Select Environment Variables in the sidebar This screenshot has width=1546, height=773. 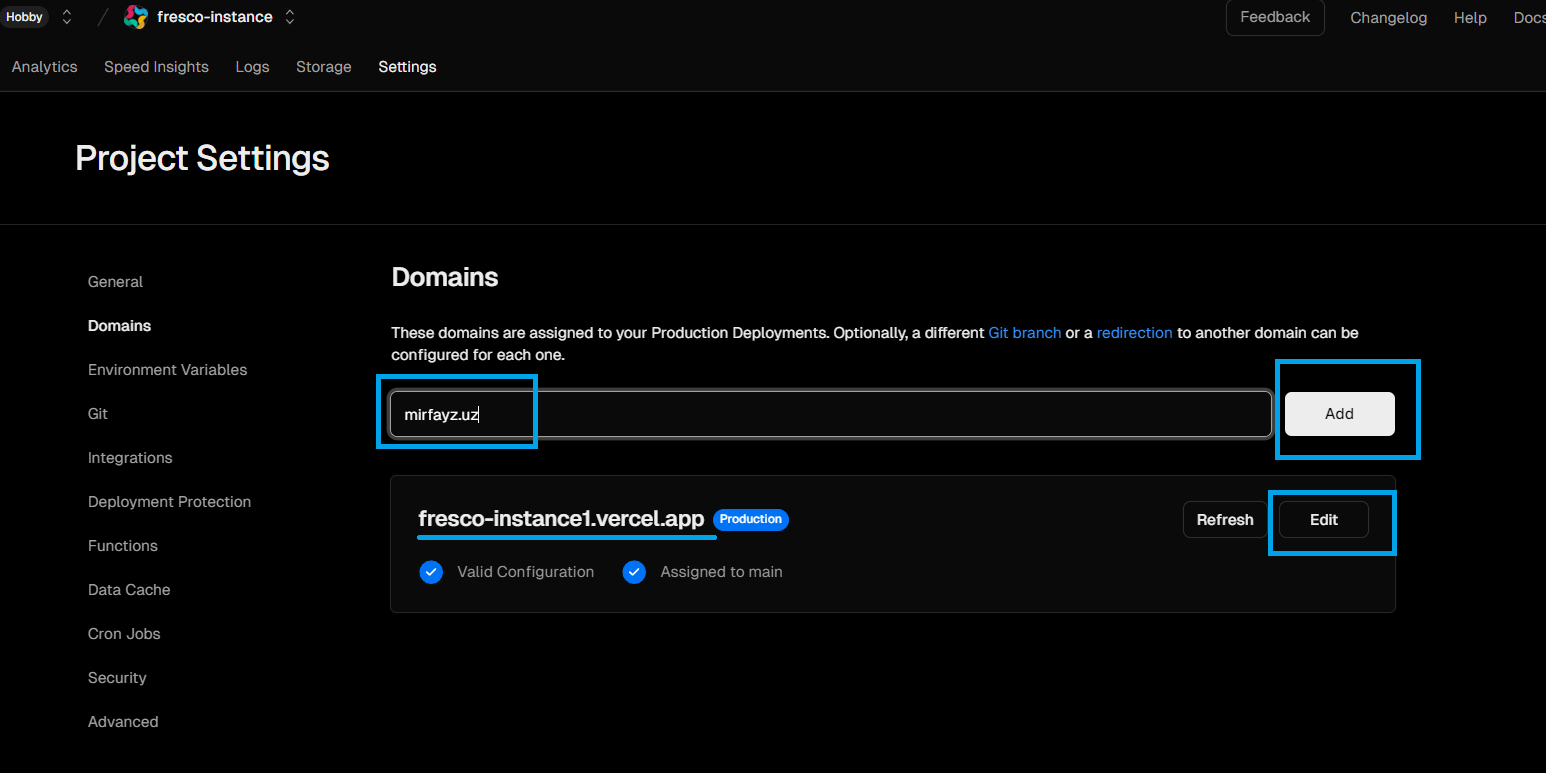point(167,370)
